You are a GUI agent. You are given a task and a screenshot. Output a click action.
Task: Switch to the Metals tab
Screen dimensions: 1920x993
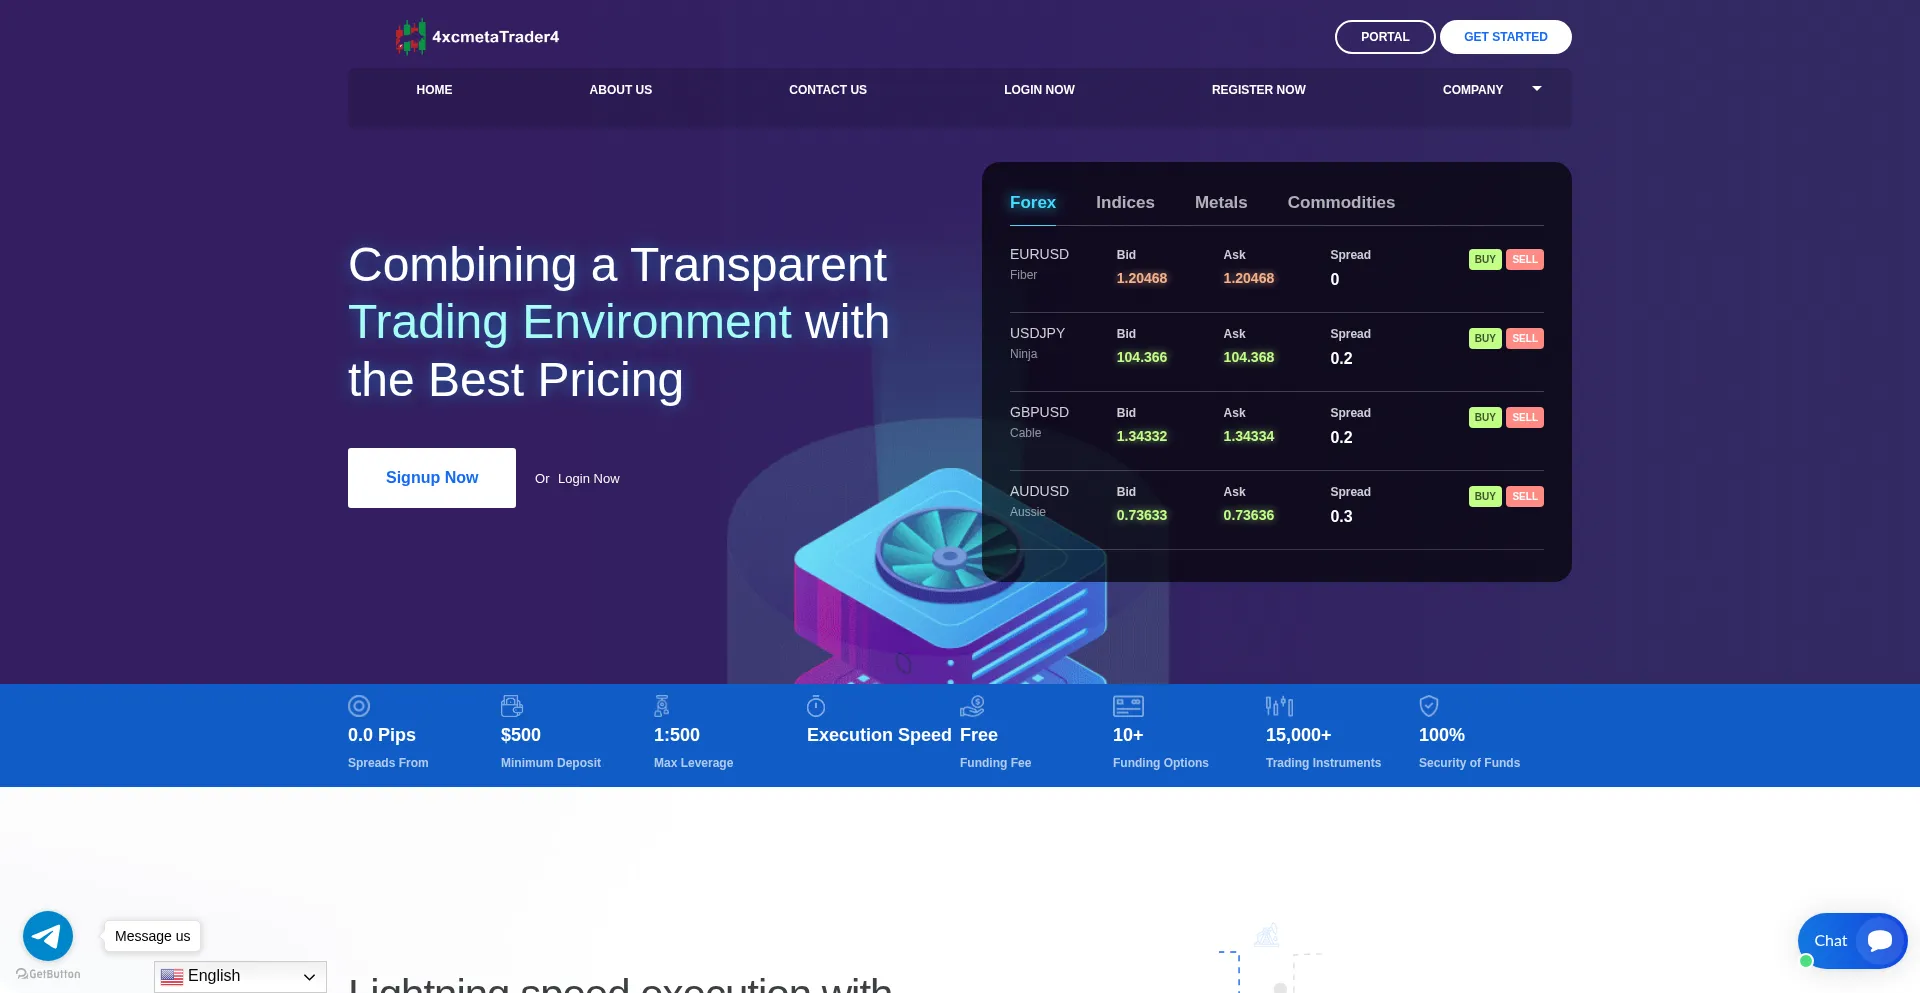tap(1220, 202)
